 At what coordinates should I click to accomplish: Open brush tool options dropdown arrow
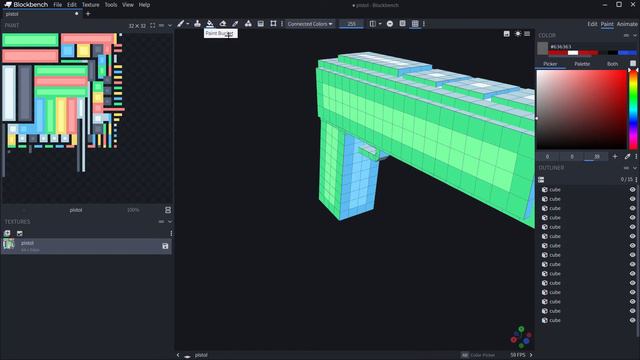click(188, 24)
